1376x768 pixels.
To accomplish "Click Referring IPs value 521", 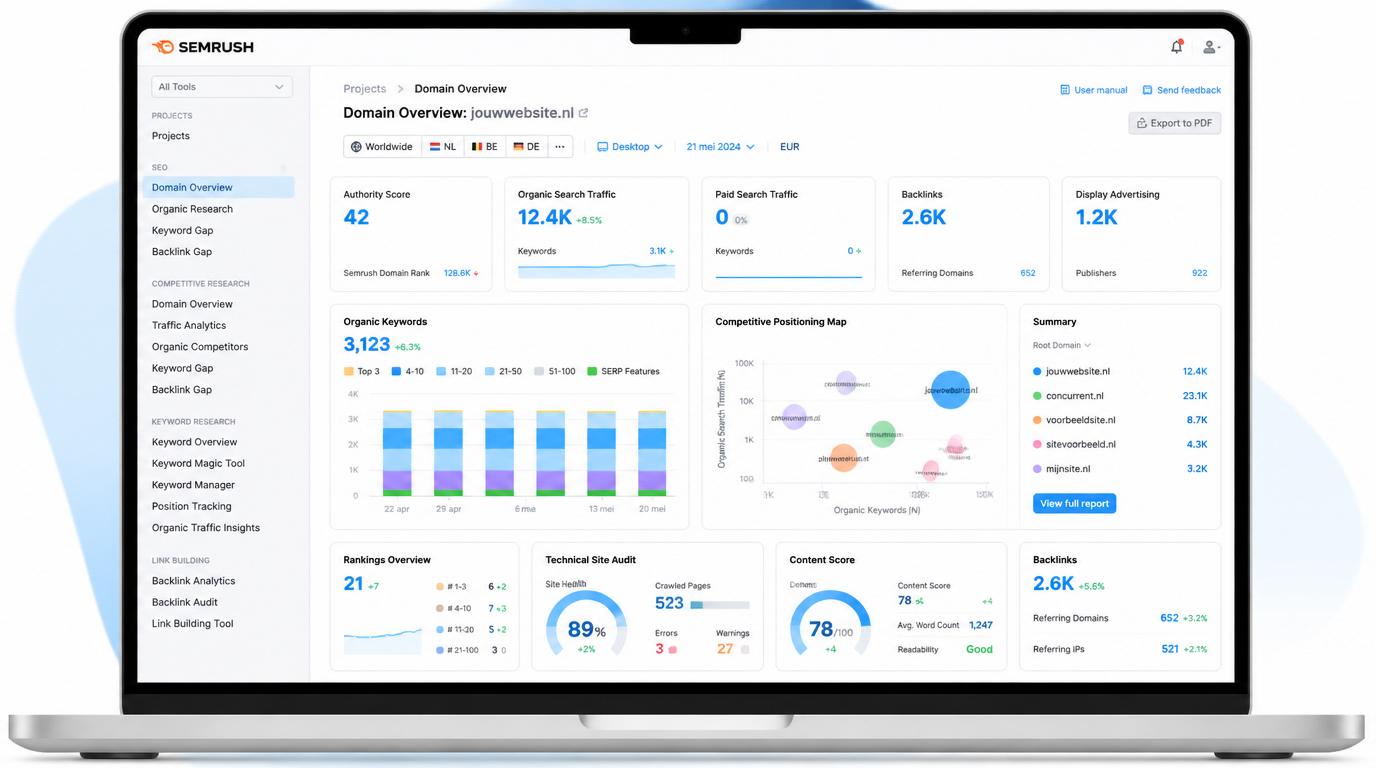I will coord(1169,649).
